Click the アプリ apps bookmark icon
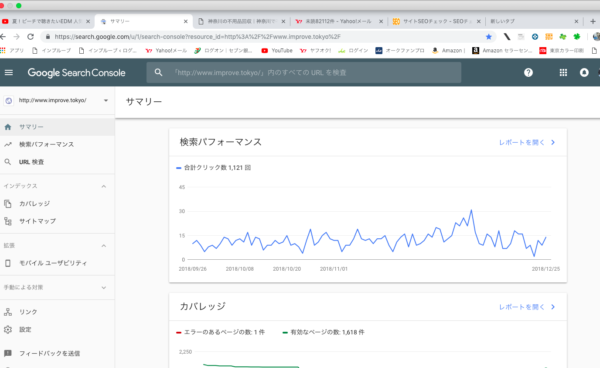Viewport: 600px width, 368px height. pyautogui.click(x=3, y=50)
